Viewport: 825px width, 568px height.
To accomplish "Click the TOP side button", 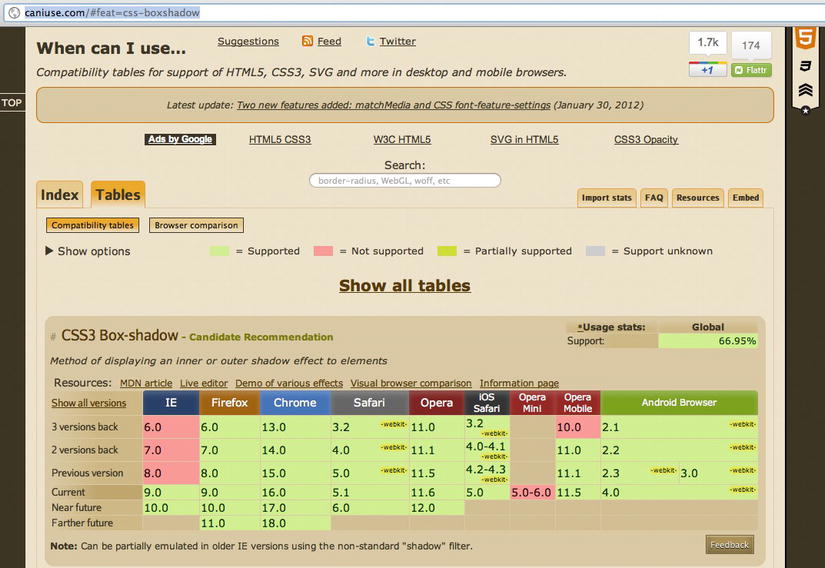I will [12, 103].
